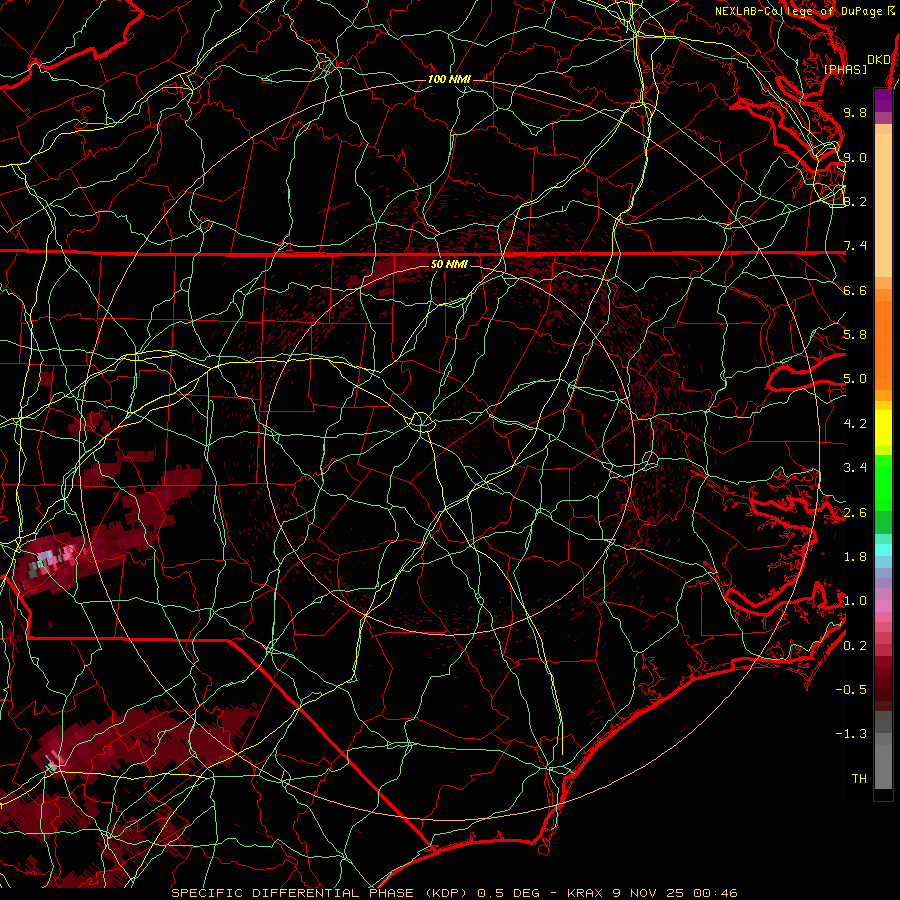The image size is (900, 900).
Task: Click the -1.3 scale value
Action: pos(851,734)
